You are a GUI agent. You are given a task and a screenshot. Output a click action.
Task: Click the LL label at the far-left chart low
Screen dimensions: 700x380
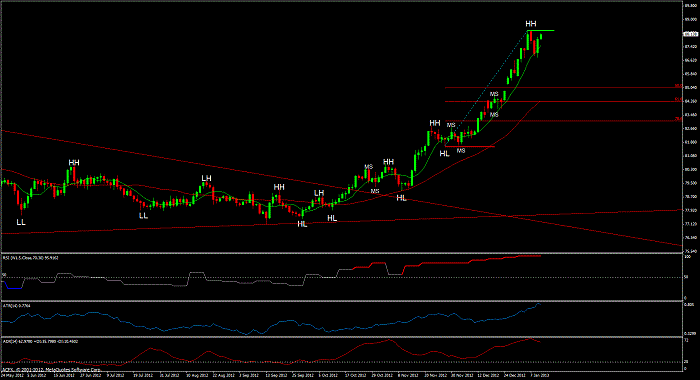click(x=21, y=222)
